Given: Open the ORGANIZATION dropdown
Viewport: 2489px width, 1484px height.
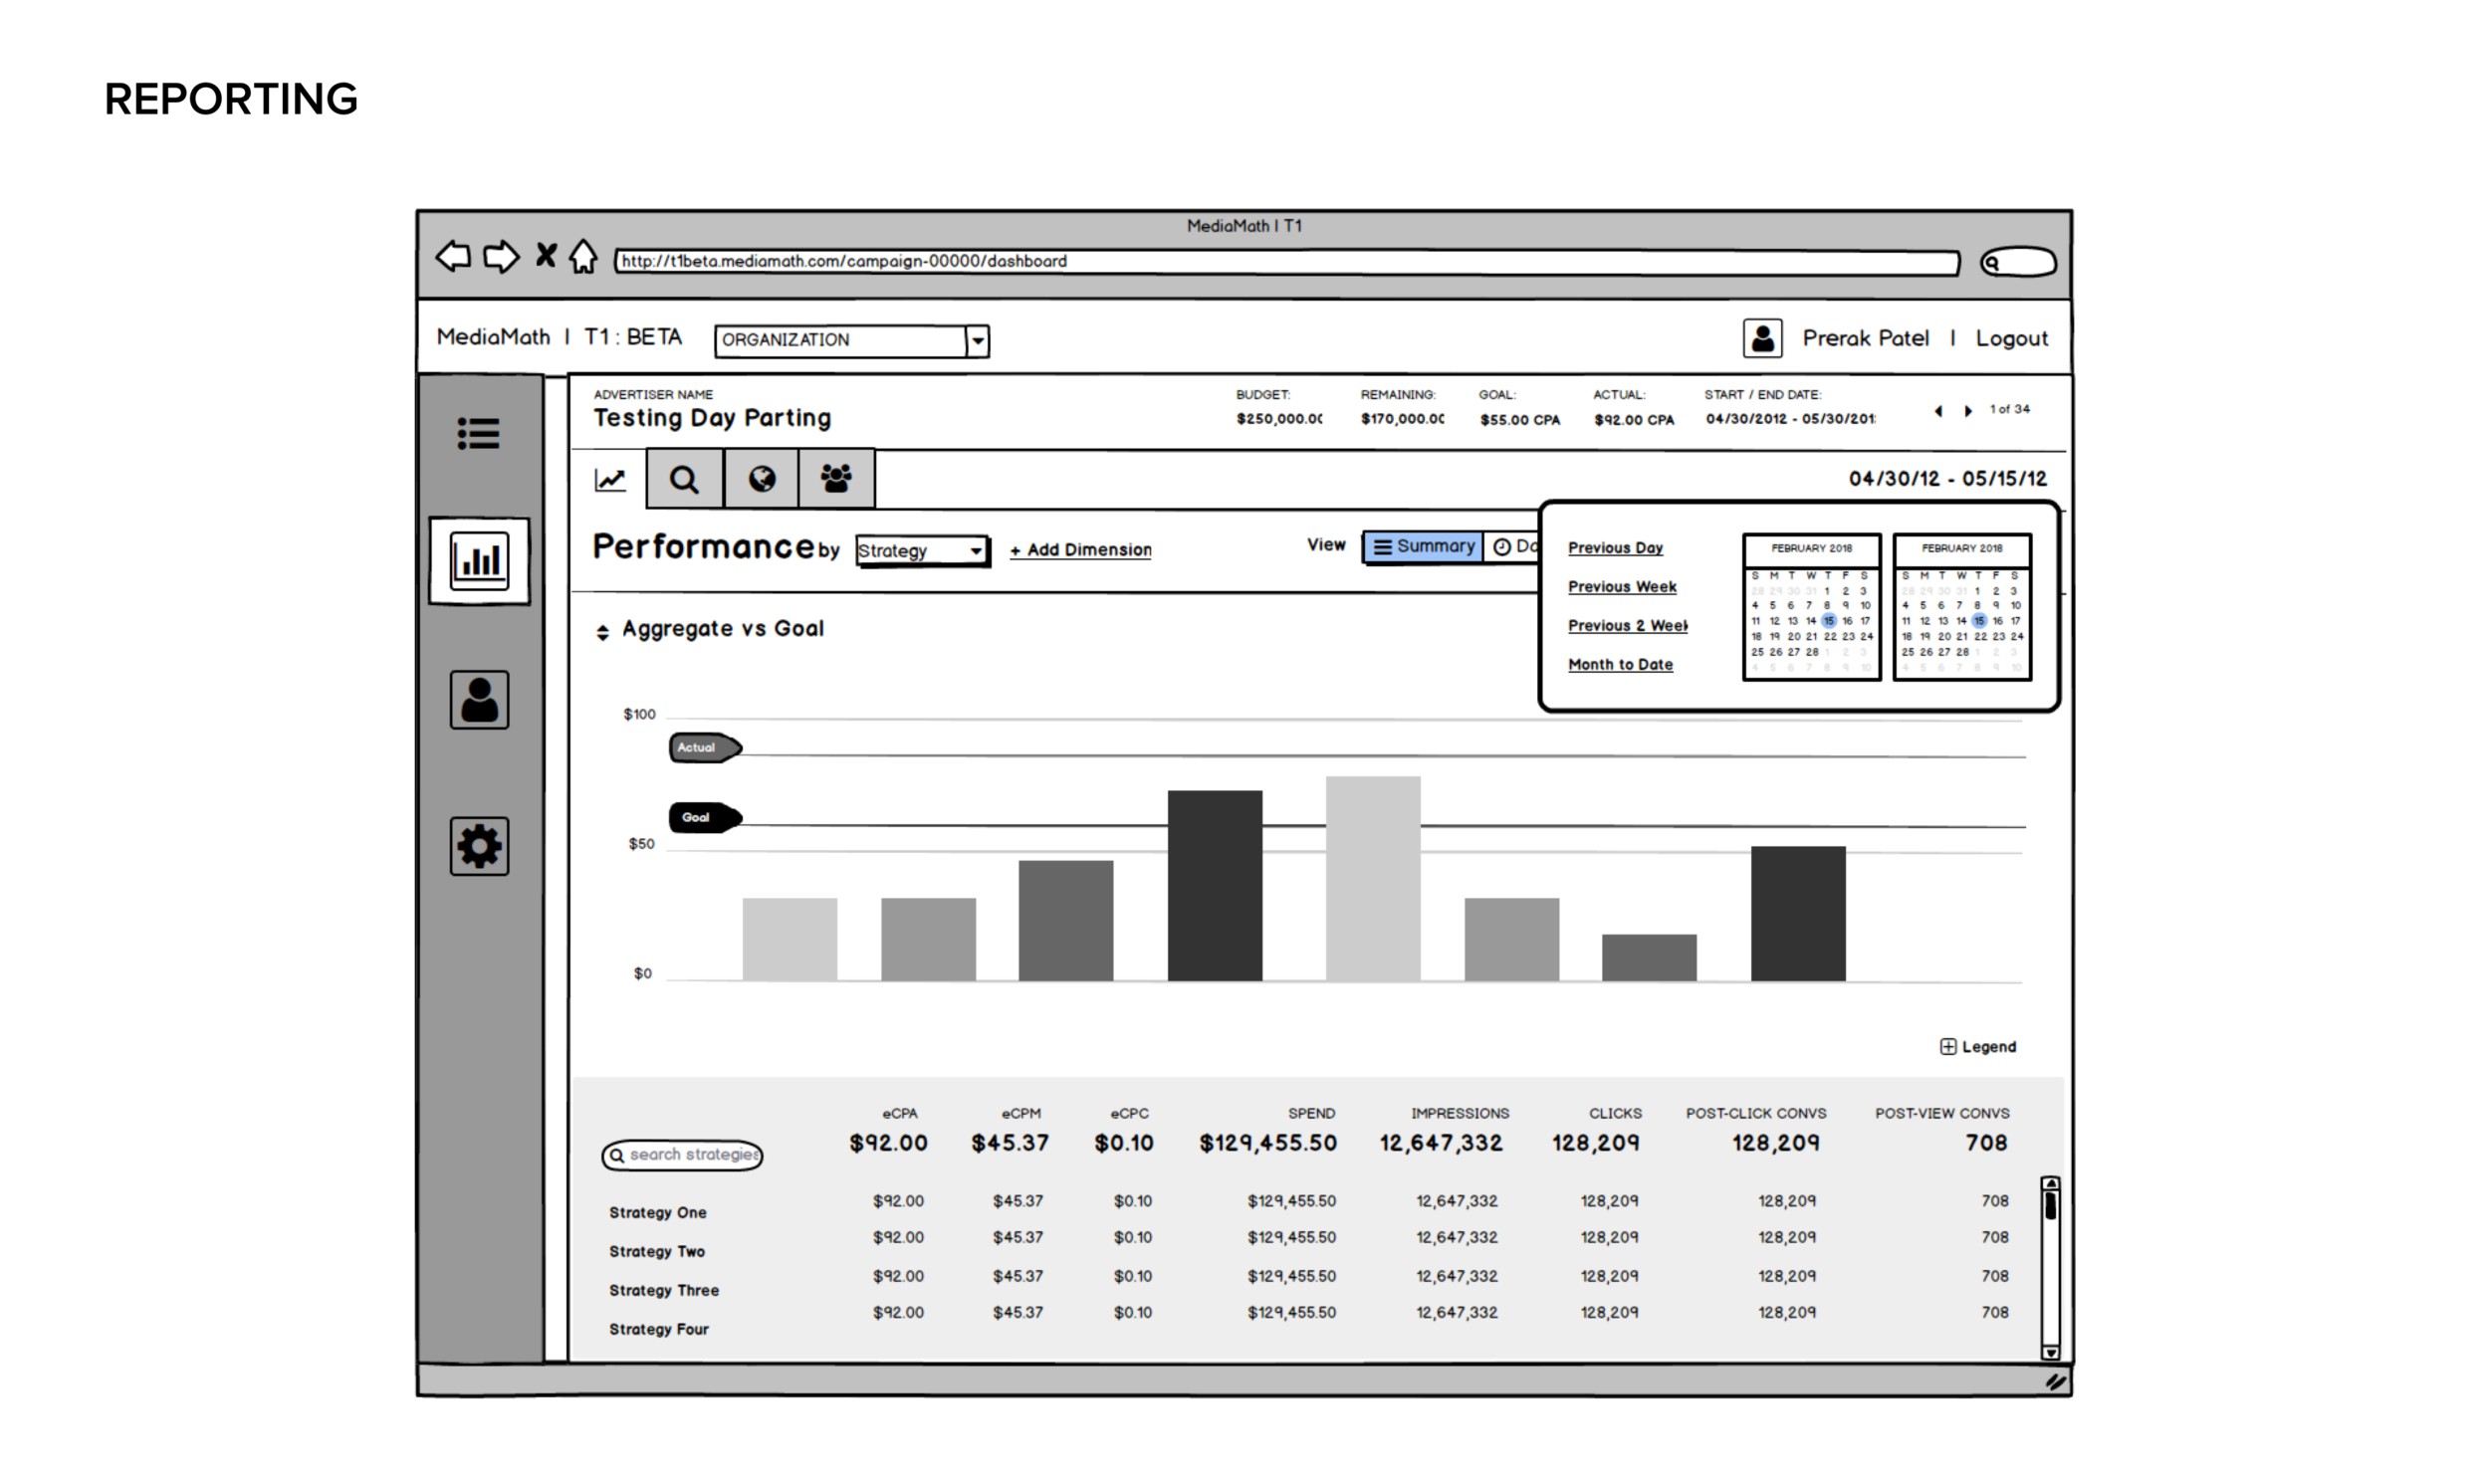Looking at the screenshot, I should [977, 341].
